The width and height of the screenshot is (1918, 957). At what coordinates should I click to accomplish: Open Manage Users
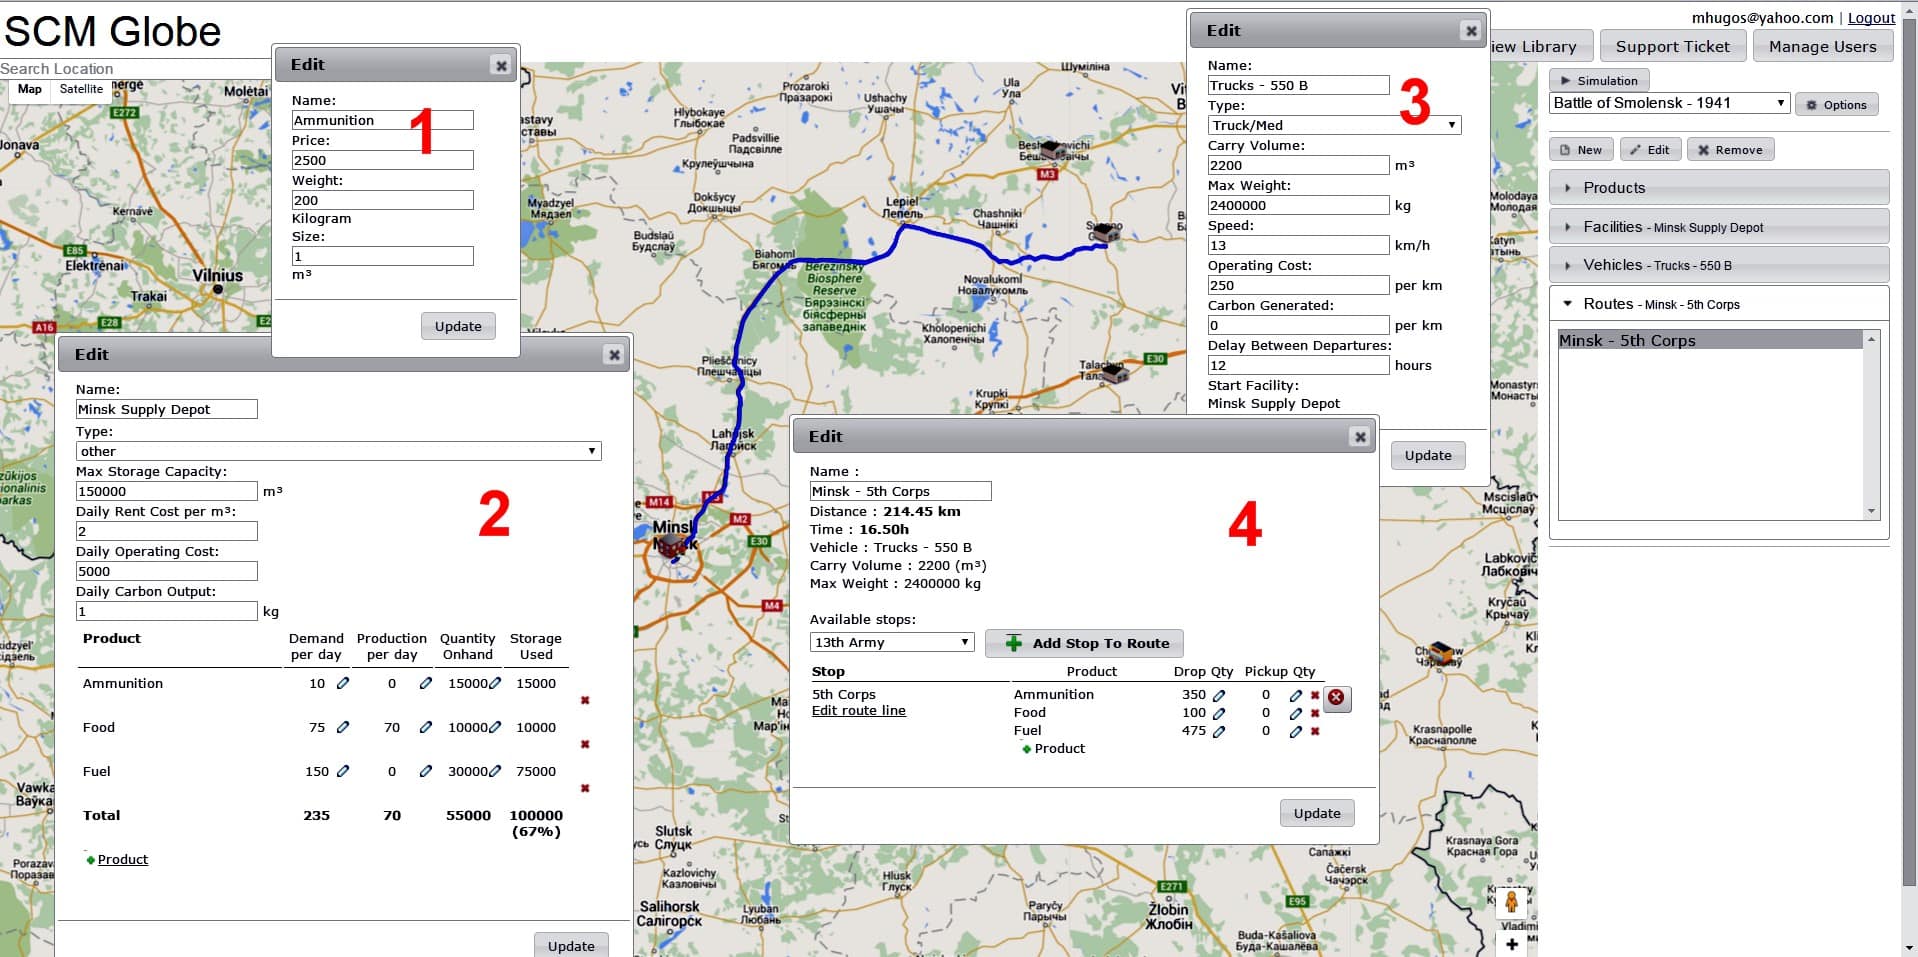[x=1822, y=46]
